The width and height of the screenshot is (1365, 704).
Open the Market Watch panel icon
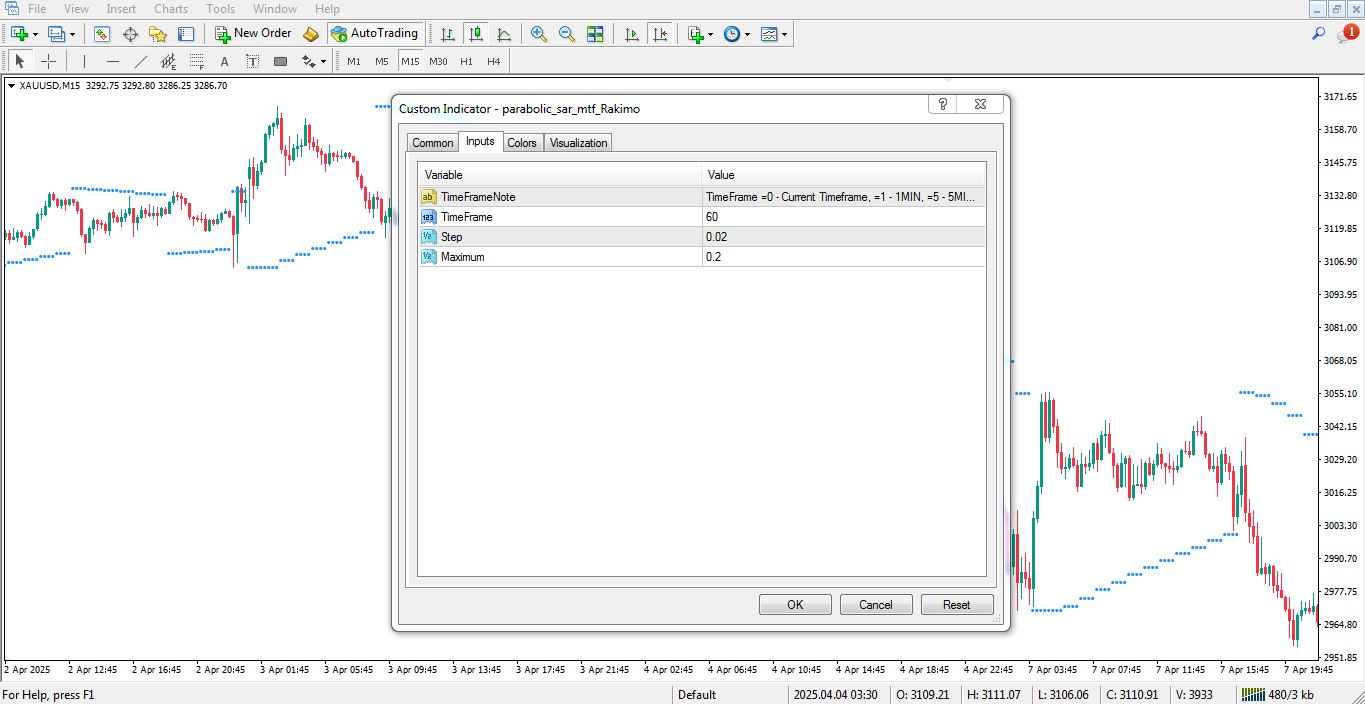click(x=102, y=34)
